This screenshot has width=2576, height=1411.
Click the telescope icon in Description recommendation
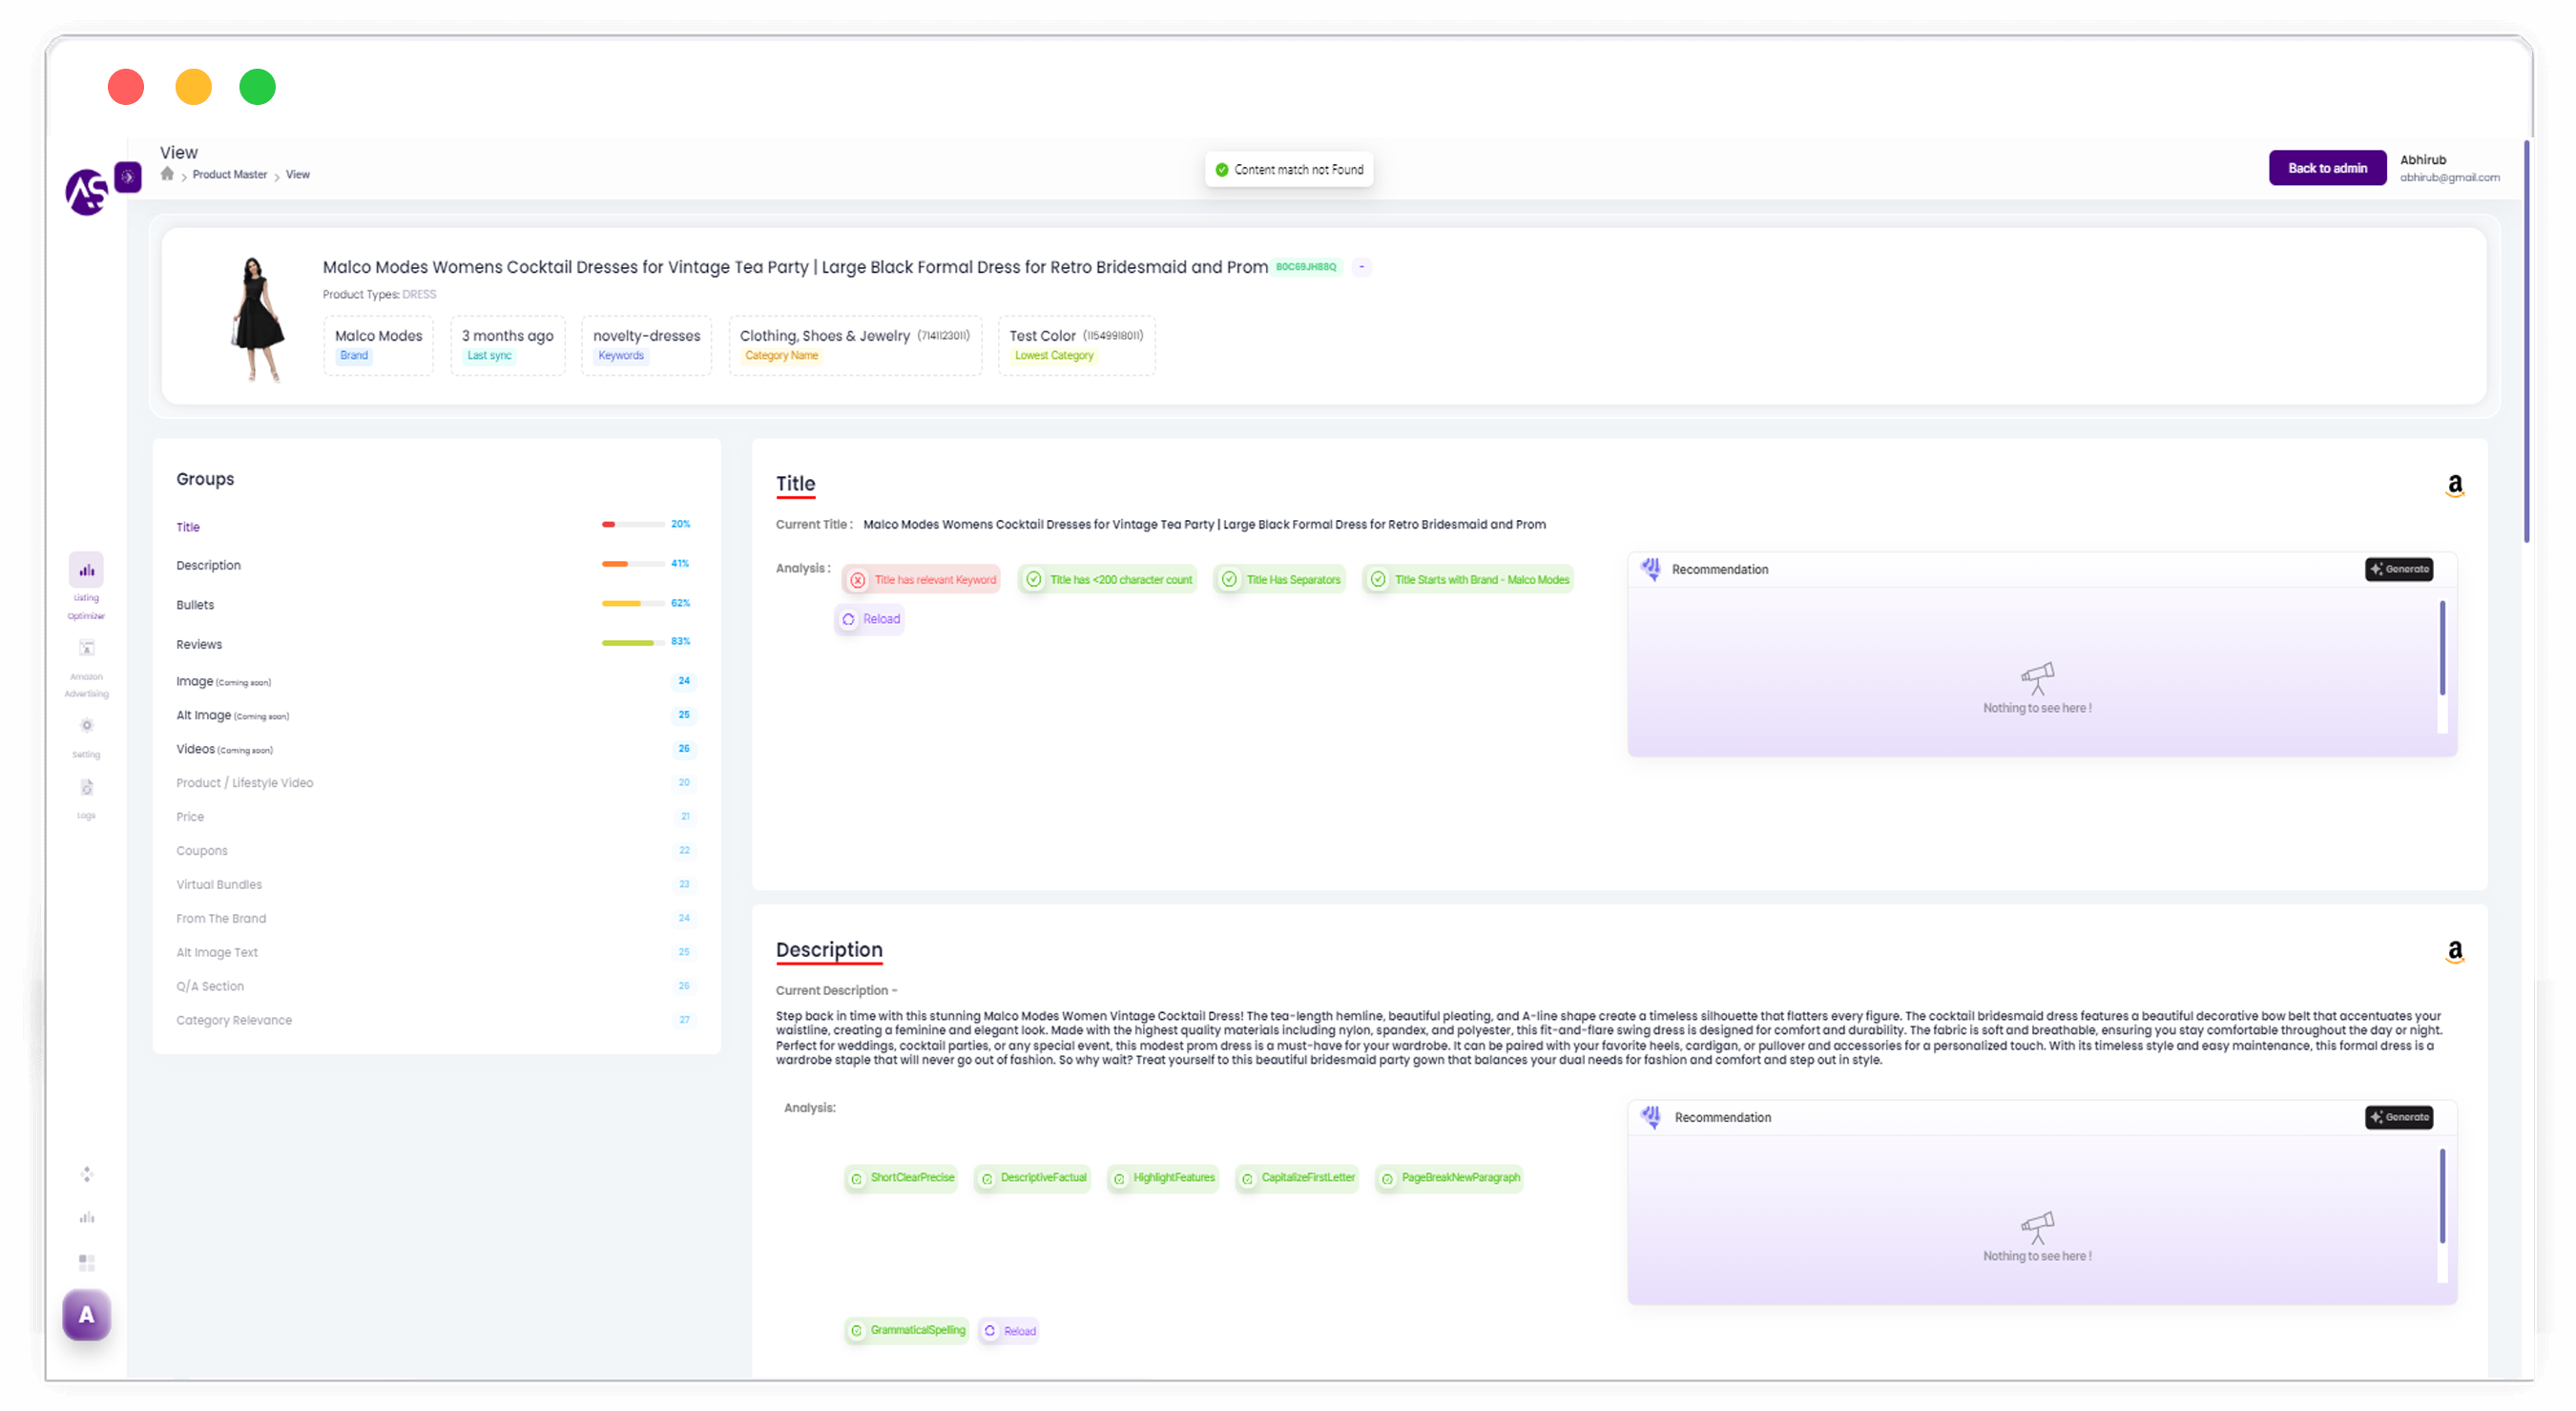click(2037, 1228)
